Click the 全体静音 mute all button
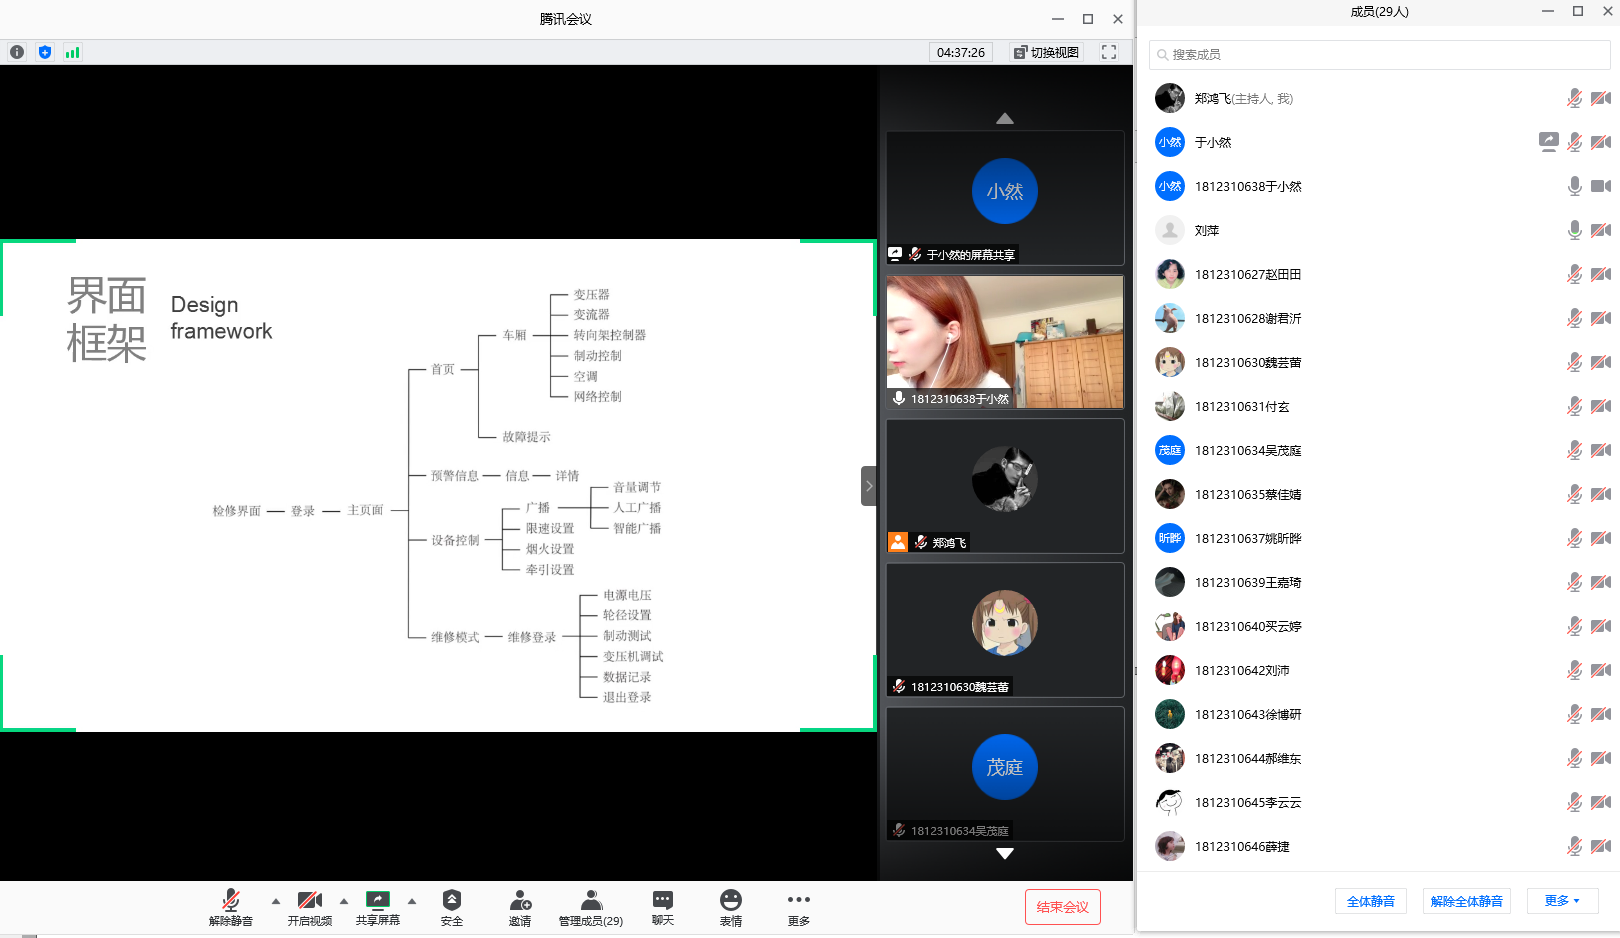This screenshot has height=938, width=1620. pyautogui.click(x=1370, y=901)
